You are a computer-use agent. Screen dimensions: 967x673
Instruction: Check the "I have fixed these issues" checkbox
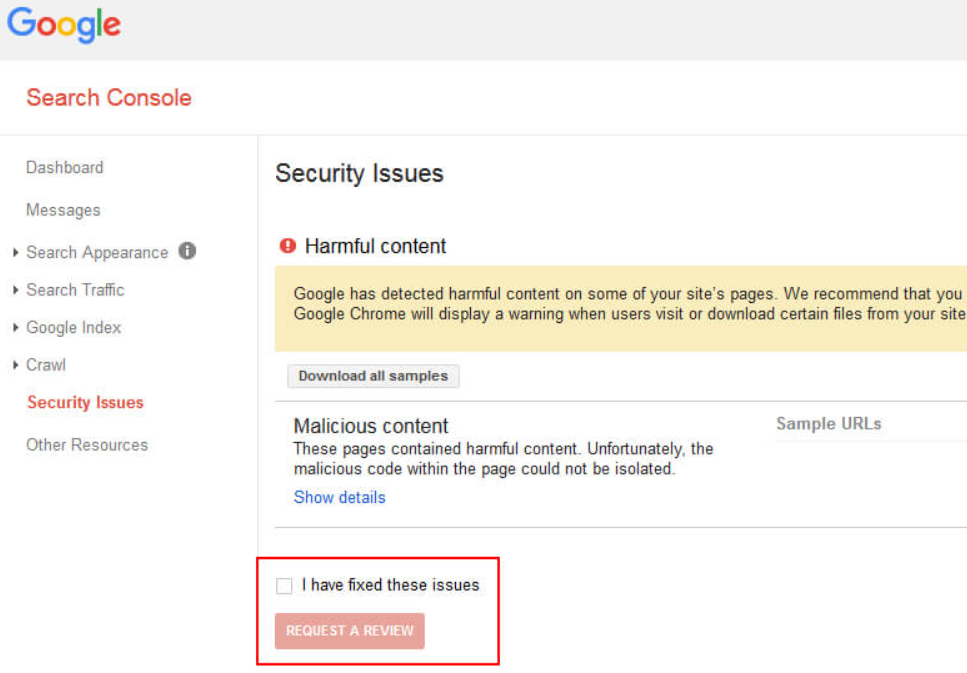pyautogui.click(x=283, y=586)
